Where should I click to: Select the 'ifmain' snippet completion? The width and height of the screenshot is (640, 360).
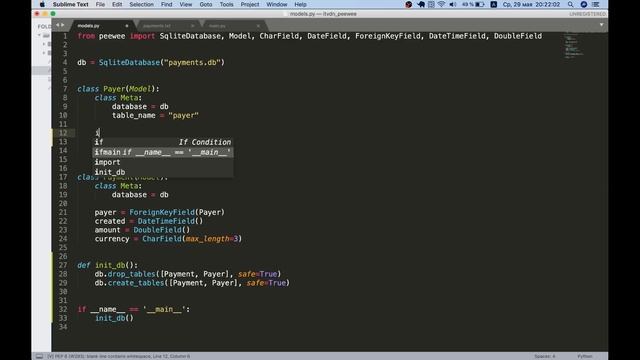coord(163,152)
